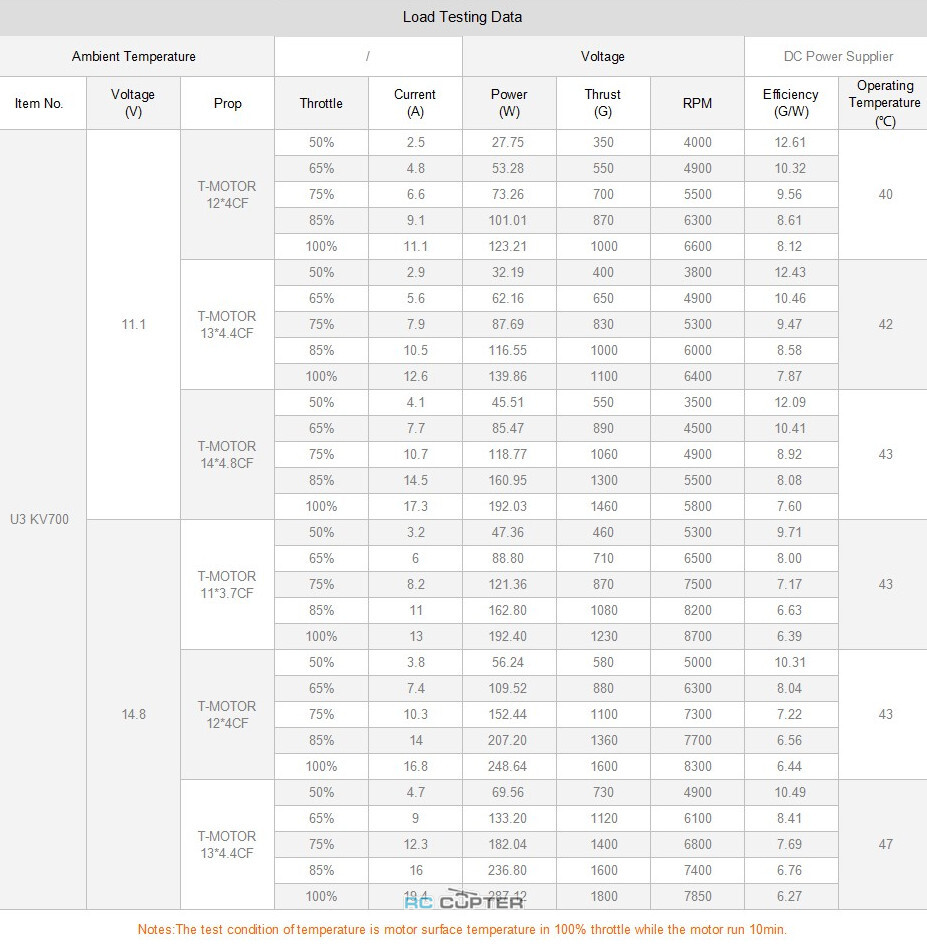The width and height of the screenshot is (927, 945).
Task: Select power value '27.75'
Action: pyautogui.click(x=507, y=142)
